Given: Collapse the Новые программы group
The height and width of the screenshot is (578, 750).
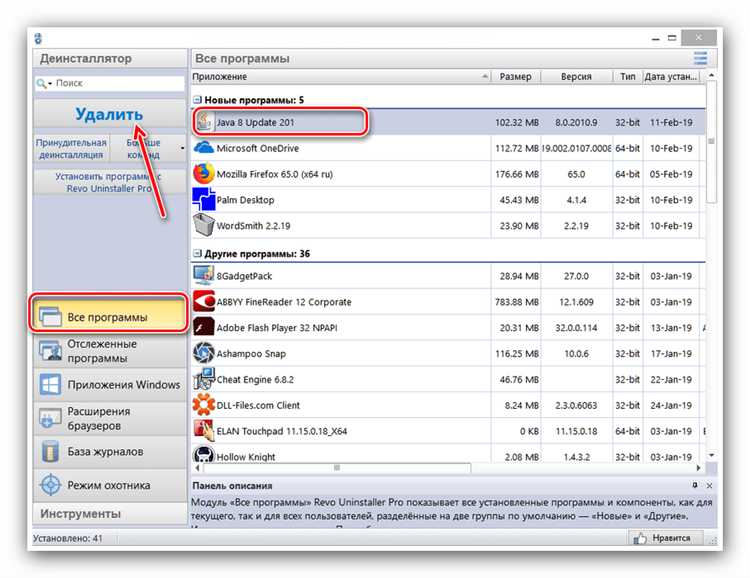Looking at the screenshot, I should [197, 100].
